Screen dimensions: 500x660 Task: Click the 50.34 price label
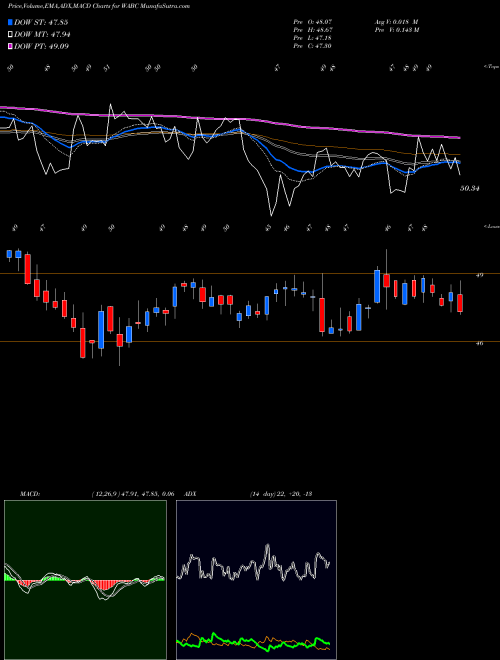[x=470, y=189]
